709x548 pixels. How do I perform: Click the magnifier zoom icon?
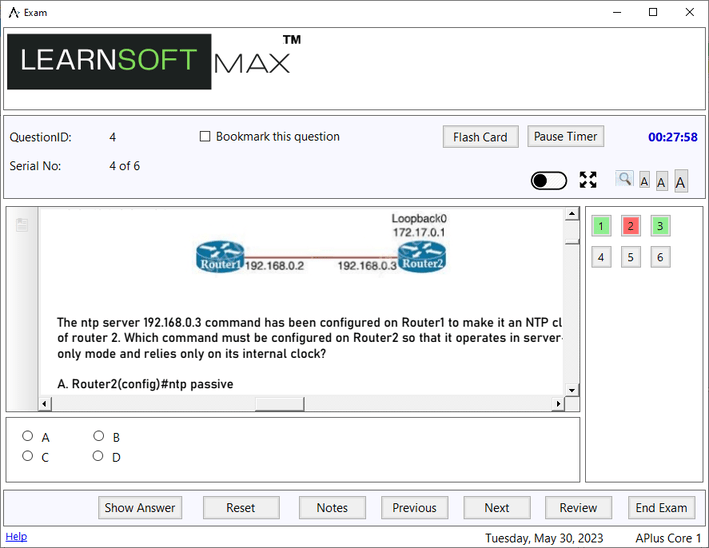[624, 179]
